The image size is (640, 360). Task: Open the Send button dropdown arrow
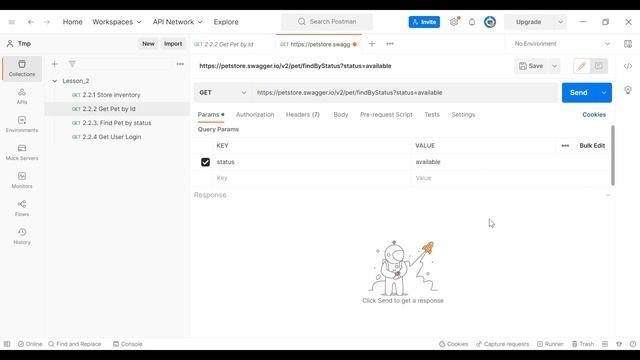coord(604,93)
